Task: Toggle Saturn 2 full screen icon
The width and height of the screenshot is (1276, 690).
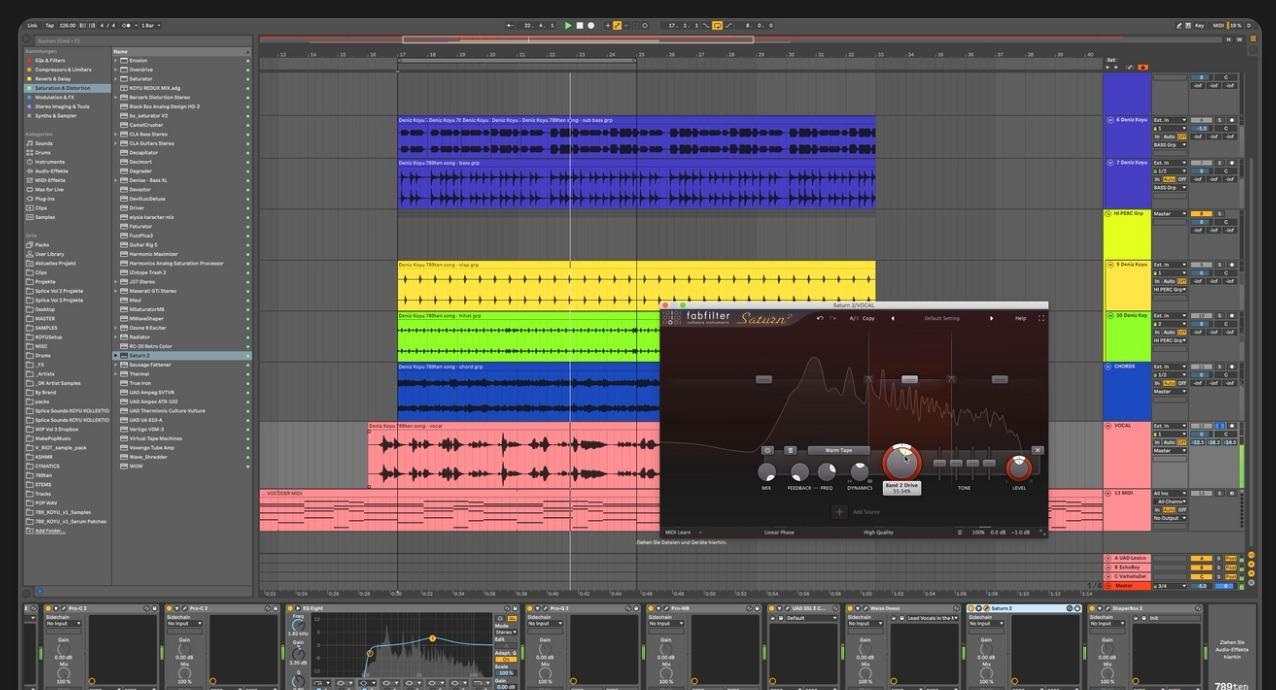Action: pos(1041,318)
